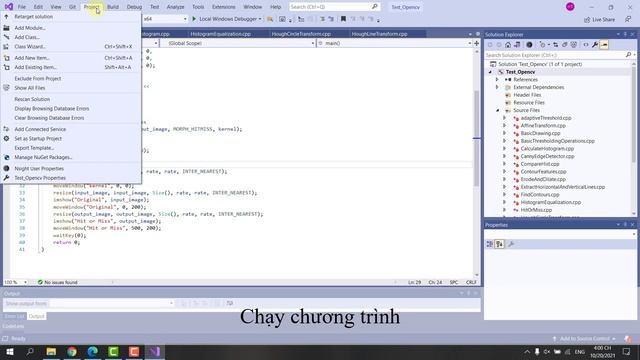Open Chrome from the taskbar
640x360 pixels.
tap(72, 351)
